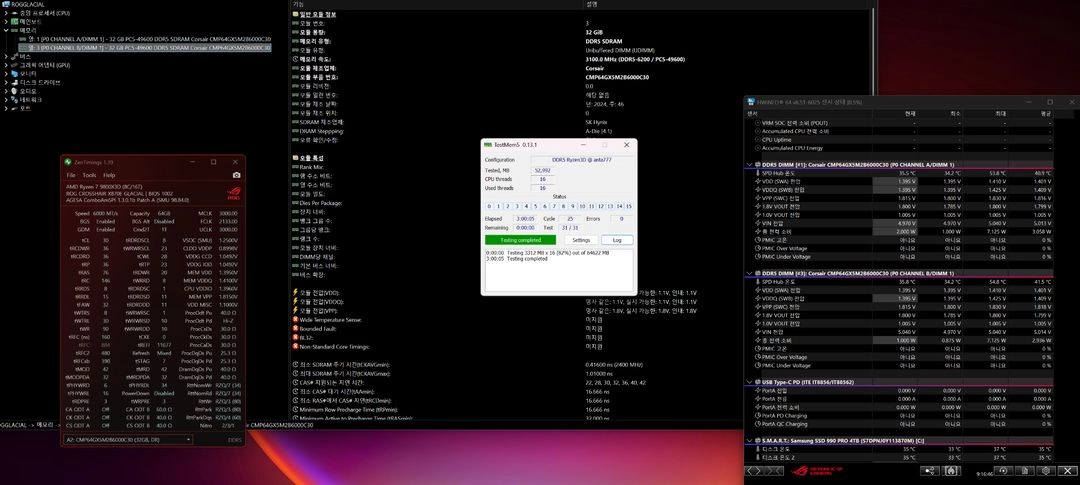Click the camera screenshot icon in ZenTimings

click(x=236, y=176)
